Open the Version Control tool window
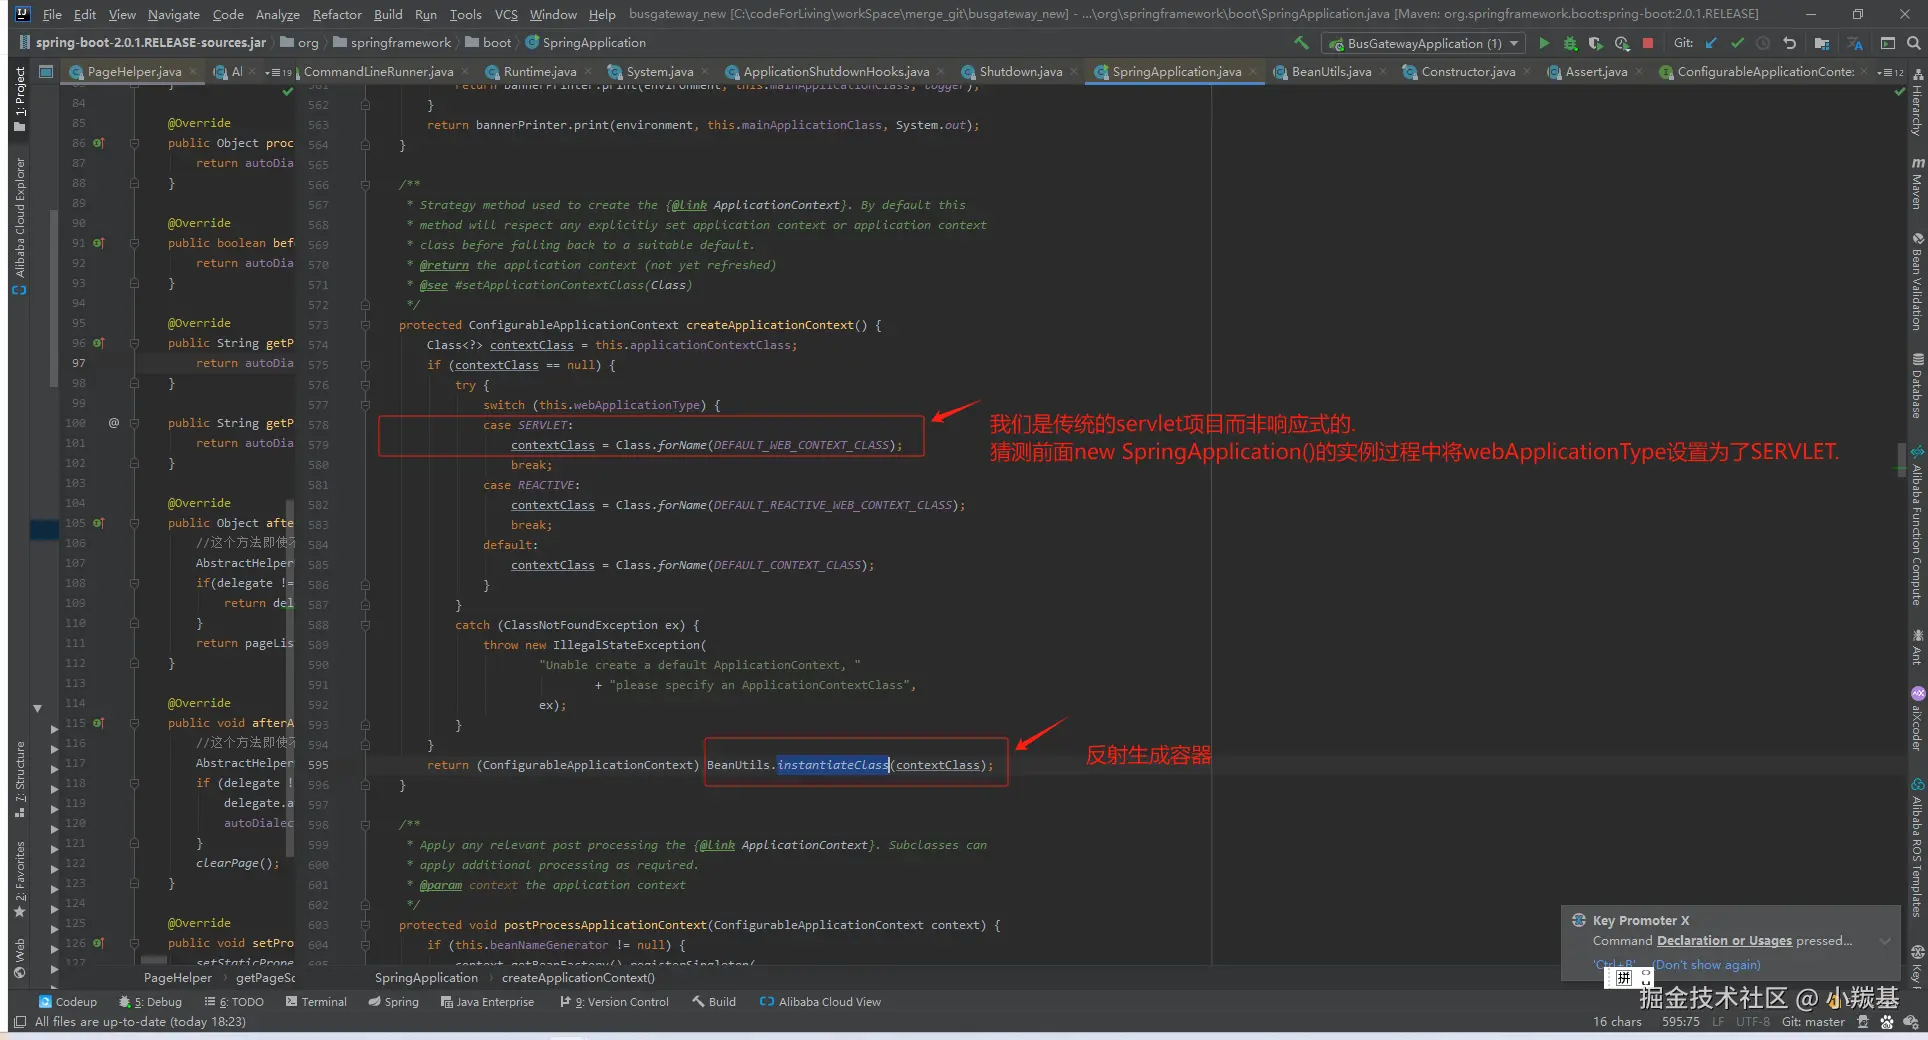Image resolution: width=1928 pixels, height=1040 pixels. point(614,1001)
